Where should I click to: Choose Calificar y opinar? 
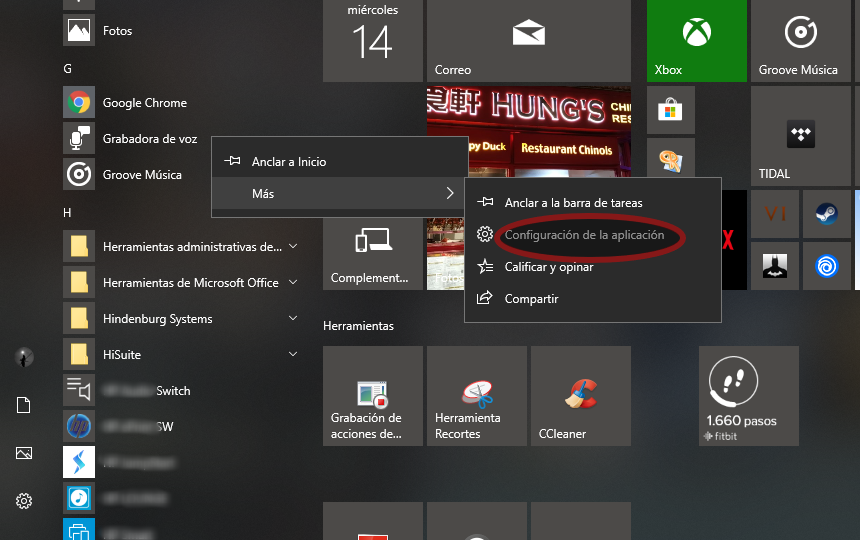592,266
